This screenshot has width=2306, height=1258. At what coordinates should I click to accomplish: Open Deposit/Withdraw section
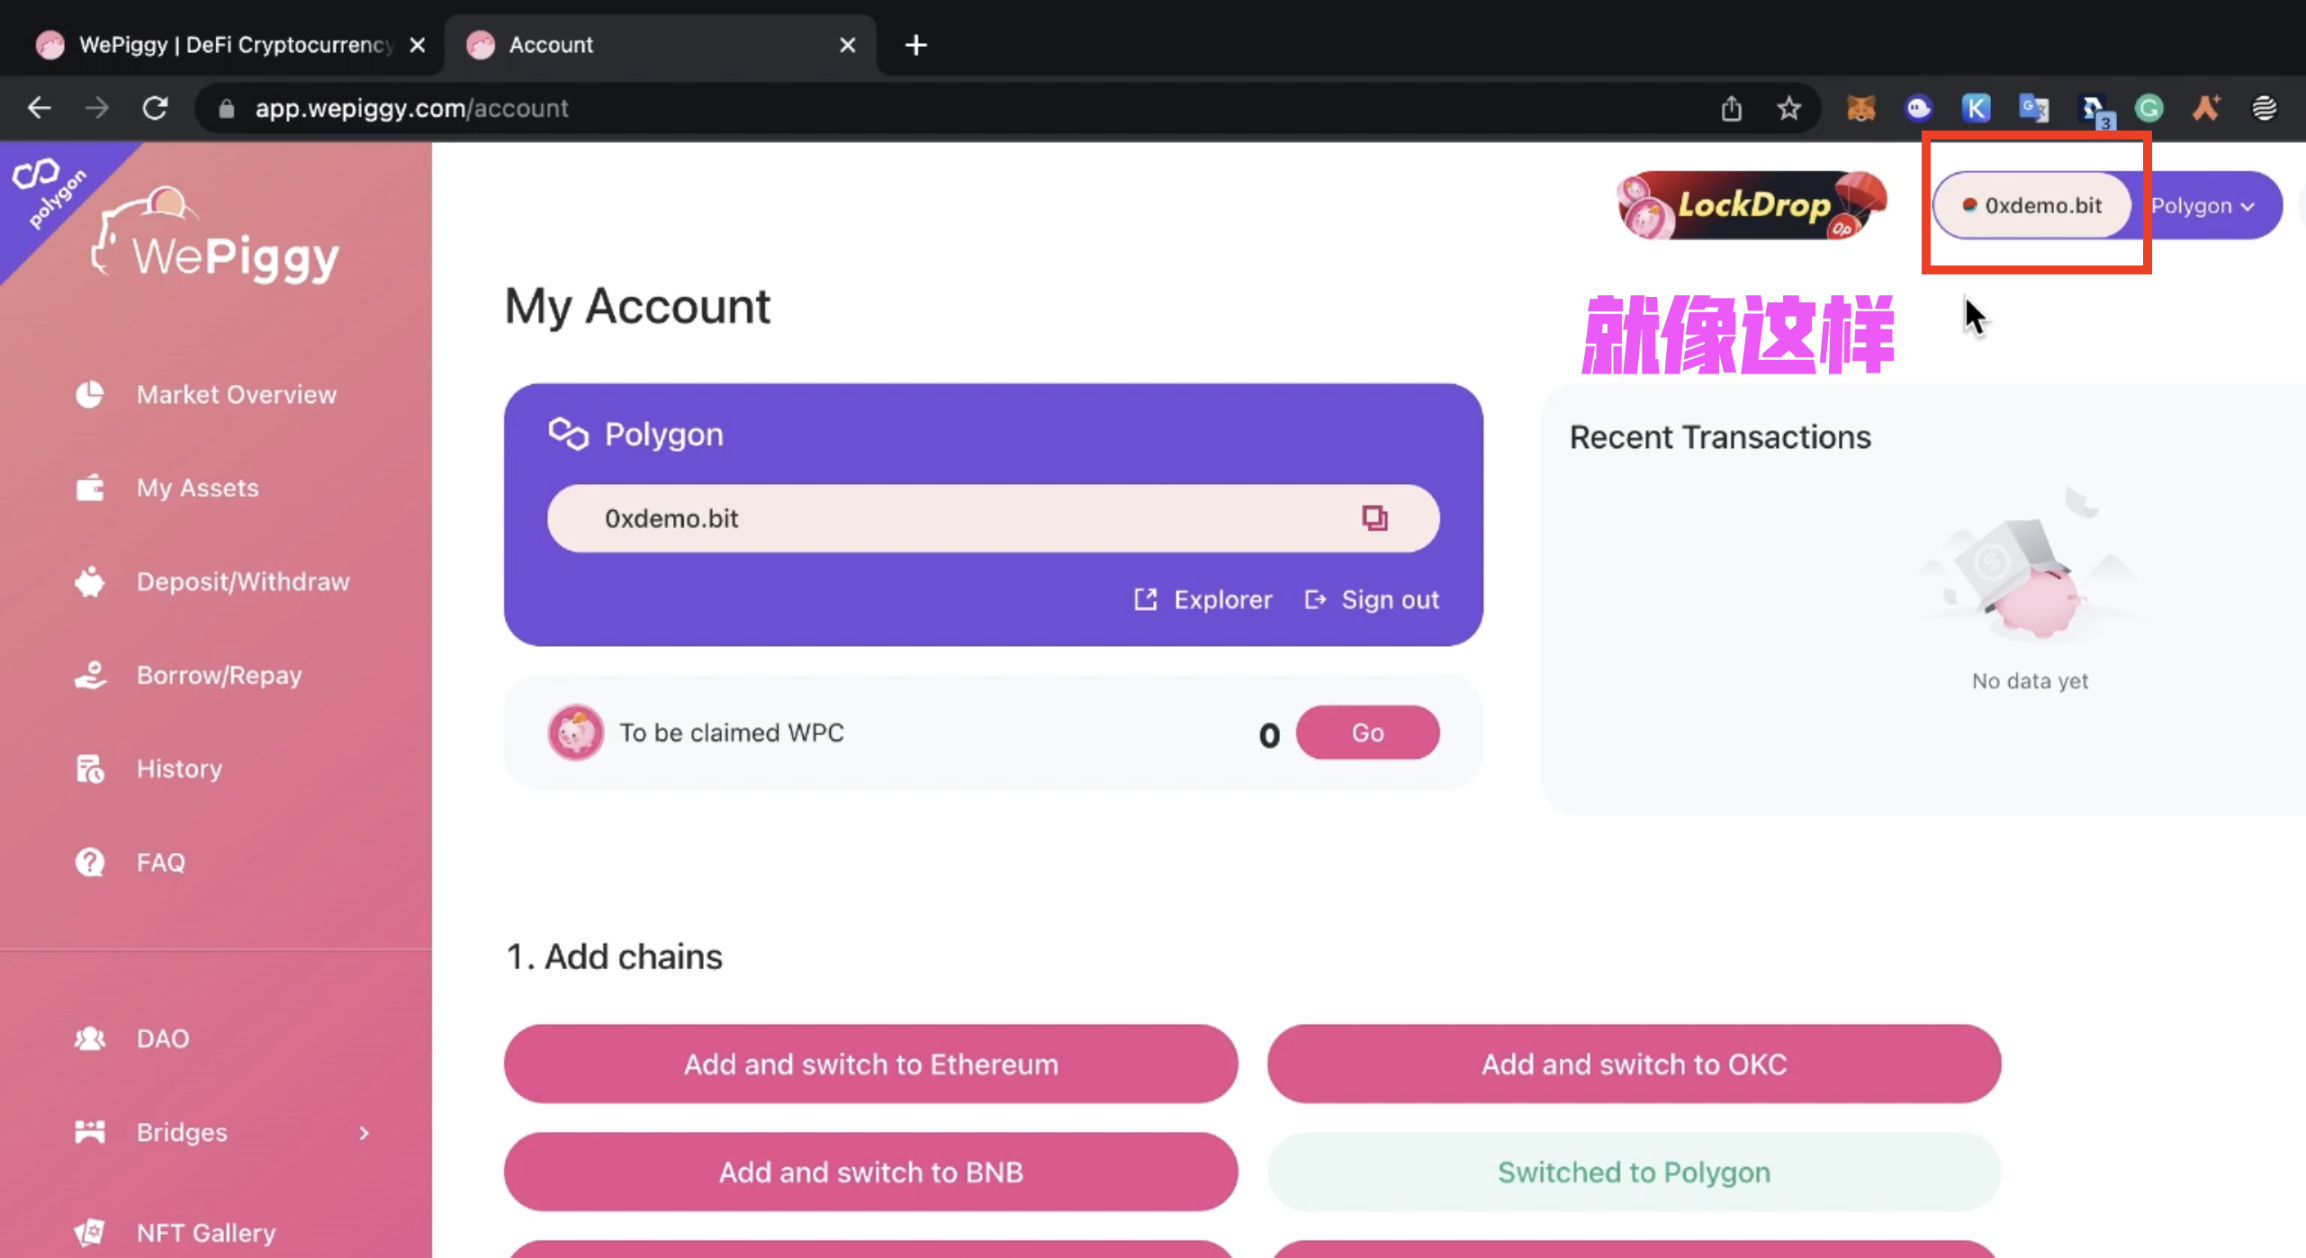243,581
